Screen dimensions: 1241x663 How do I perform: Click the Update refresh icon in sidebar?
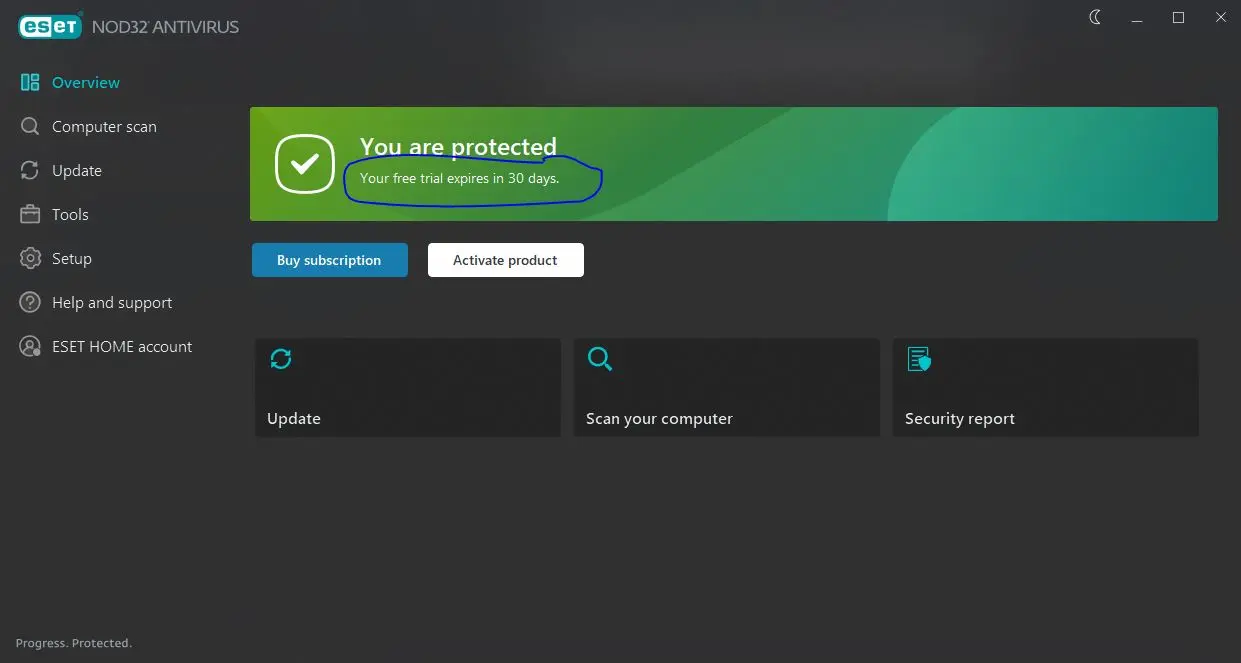[x=30, y=171]
